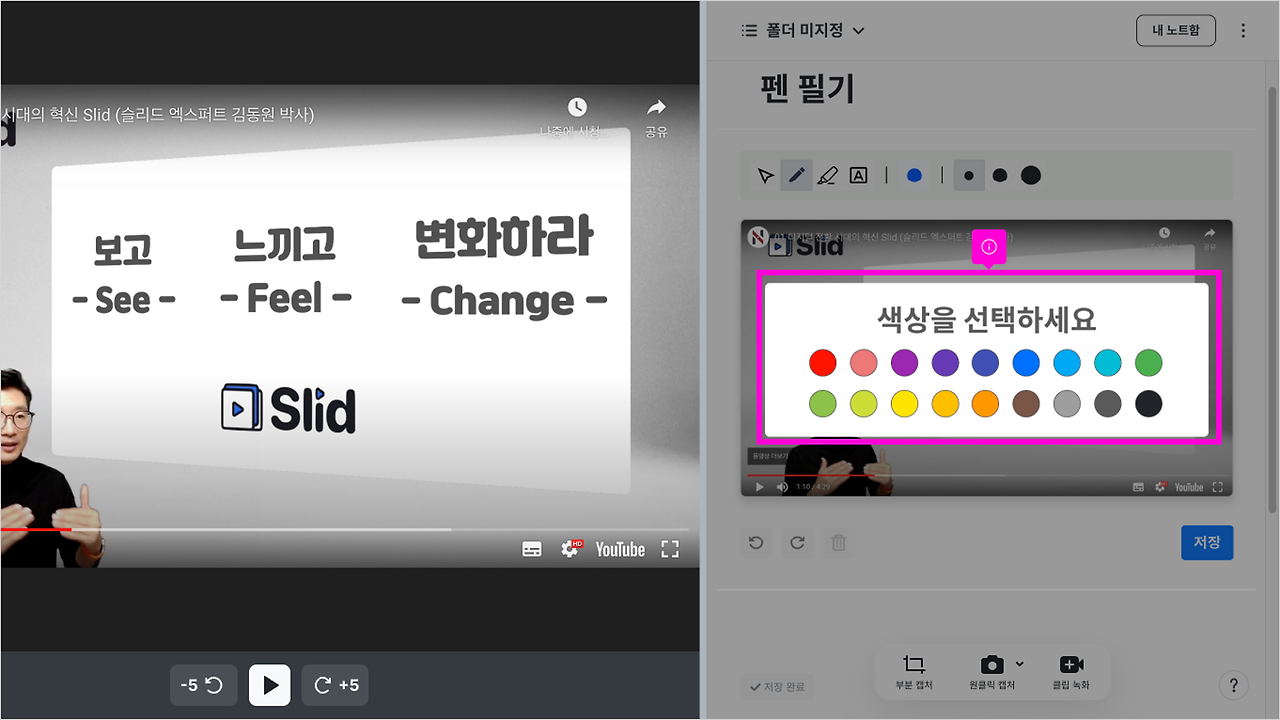The height and width of the screenshot is (720, 1280).
Task: Toggle the pen tool active state
Action: tap(796, 175)
